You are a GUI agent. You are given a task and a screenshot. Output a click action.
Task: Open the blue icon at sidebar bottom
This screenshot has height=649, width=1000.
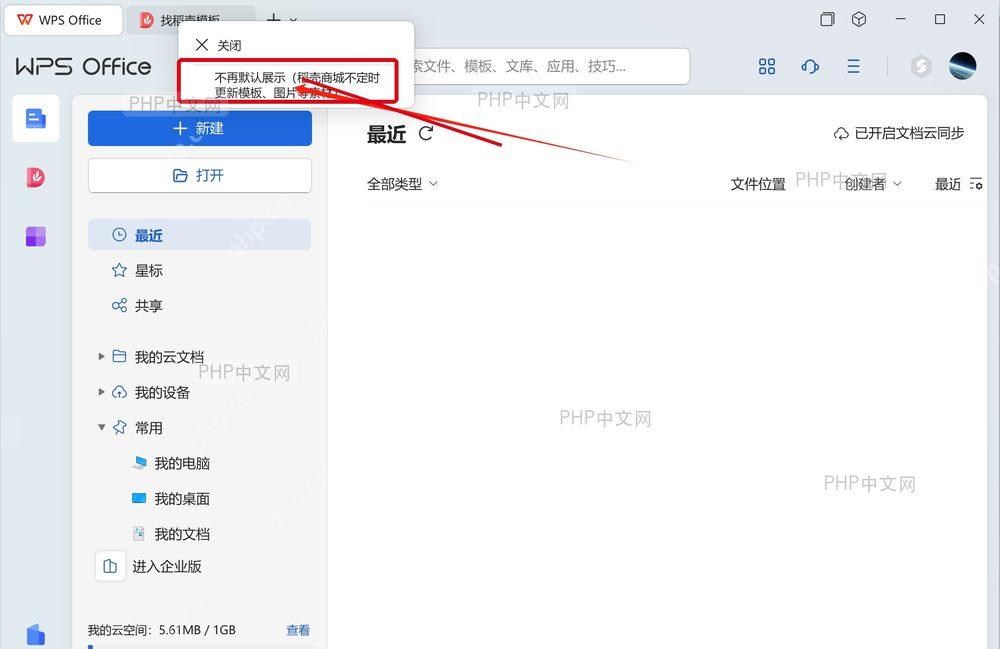pos(36,634)
